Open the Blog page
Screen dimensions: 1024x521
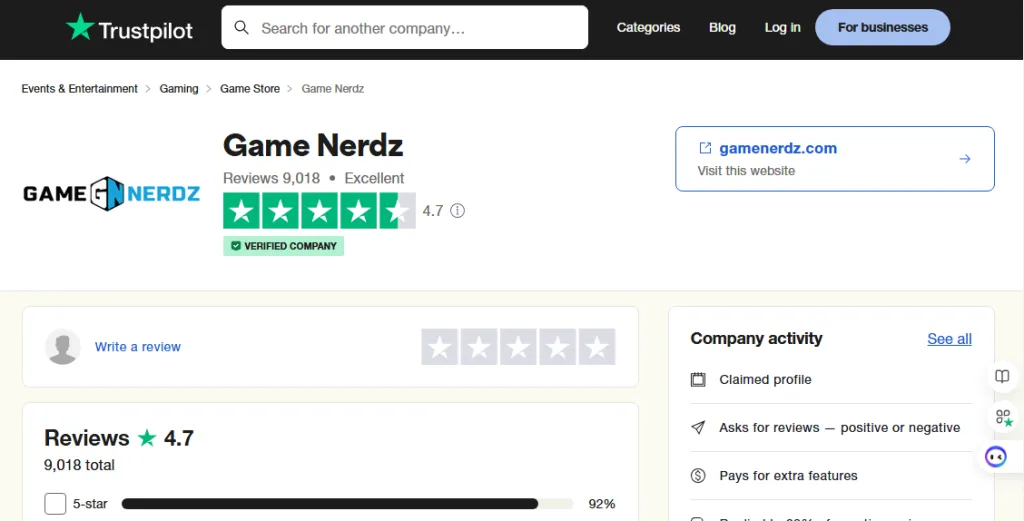[722, 27]
